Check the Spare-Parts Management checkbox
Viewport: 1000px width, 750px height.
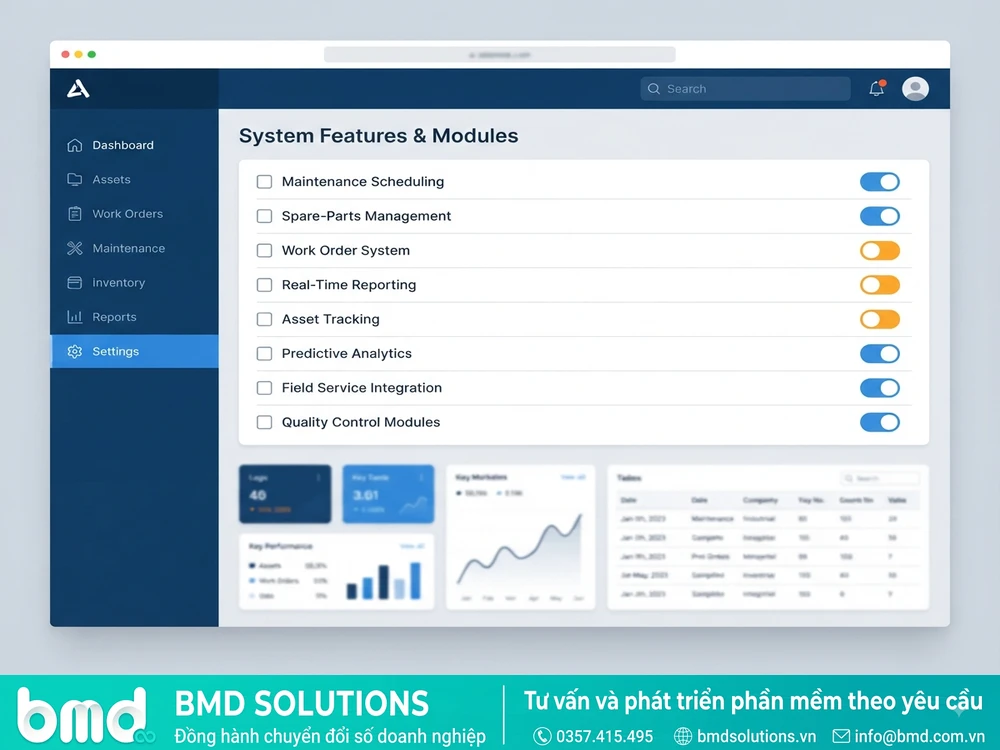pyautogui.click(x=264, y=216)
